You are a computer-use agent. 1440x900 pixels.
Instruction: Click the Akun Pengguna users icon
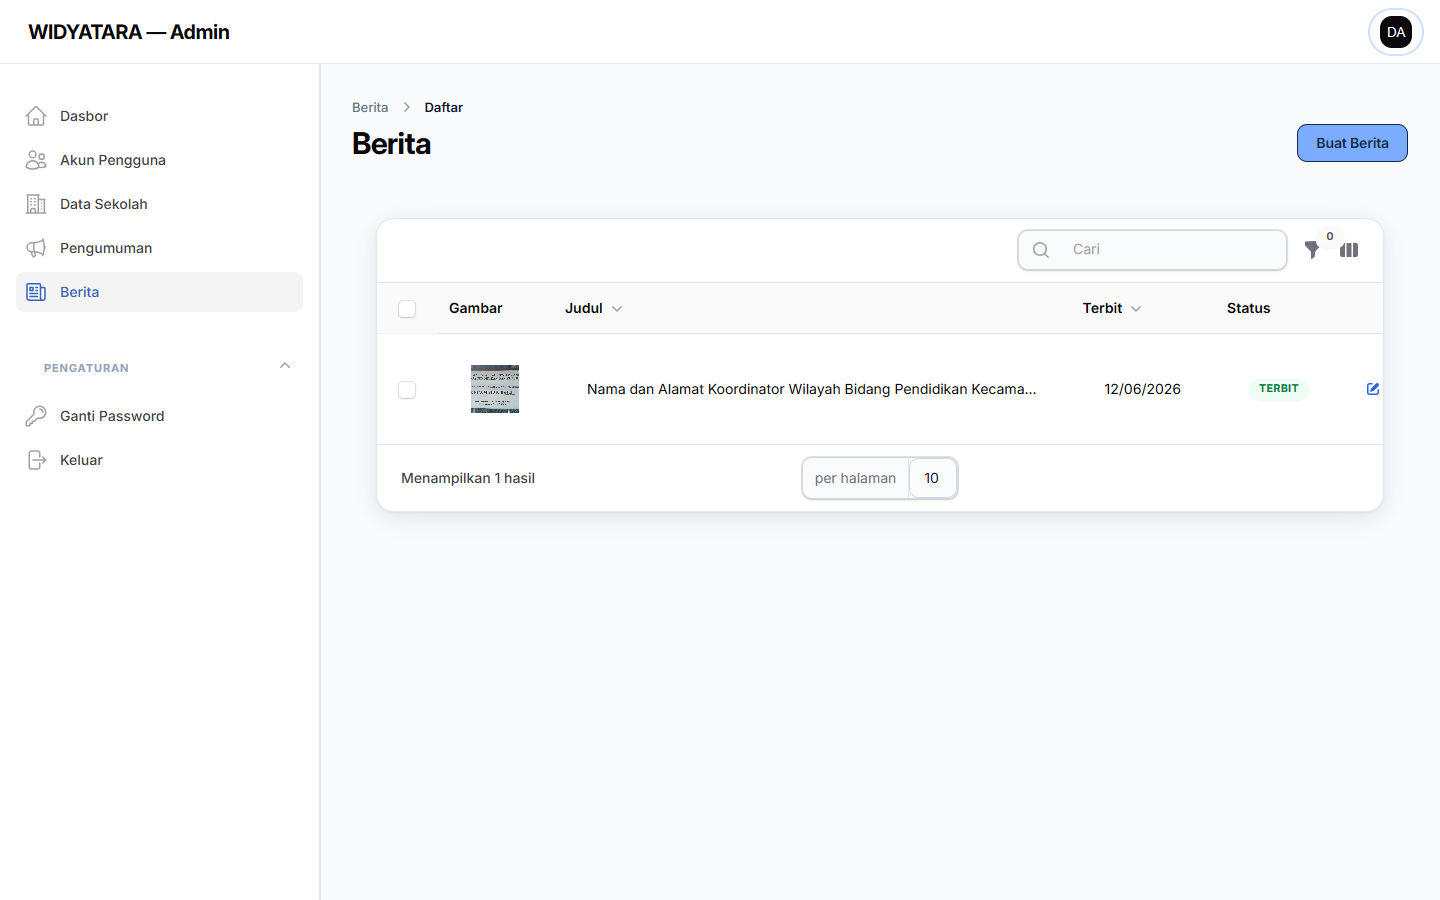(x=36, y=160)
